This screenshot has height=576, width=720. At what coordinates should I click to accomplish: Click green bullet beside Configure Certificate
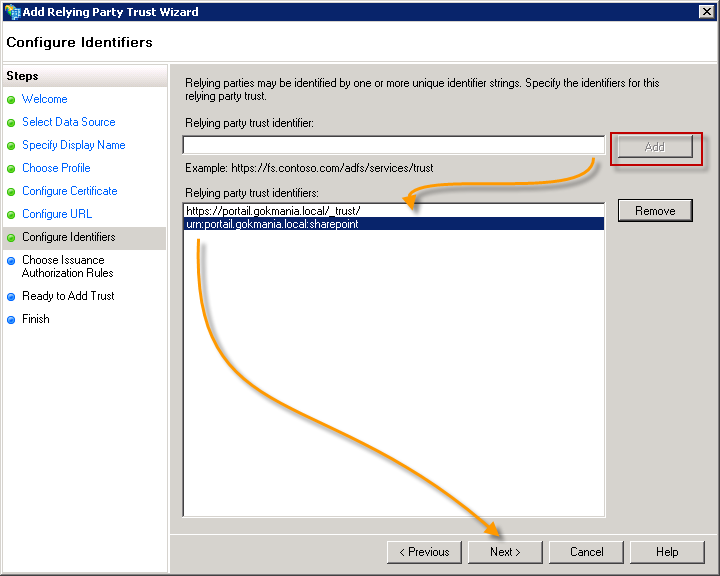coord(11,192)
